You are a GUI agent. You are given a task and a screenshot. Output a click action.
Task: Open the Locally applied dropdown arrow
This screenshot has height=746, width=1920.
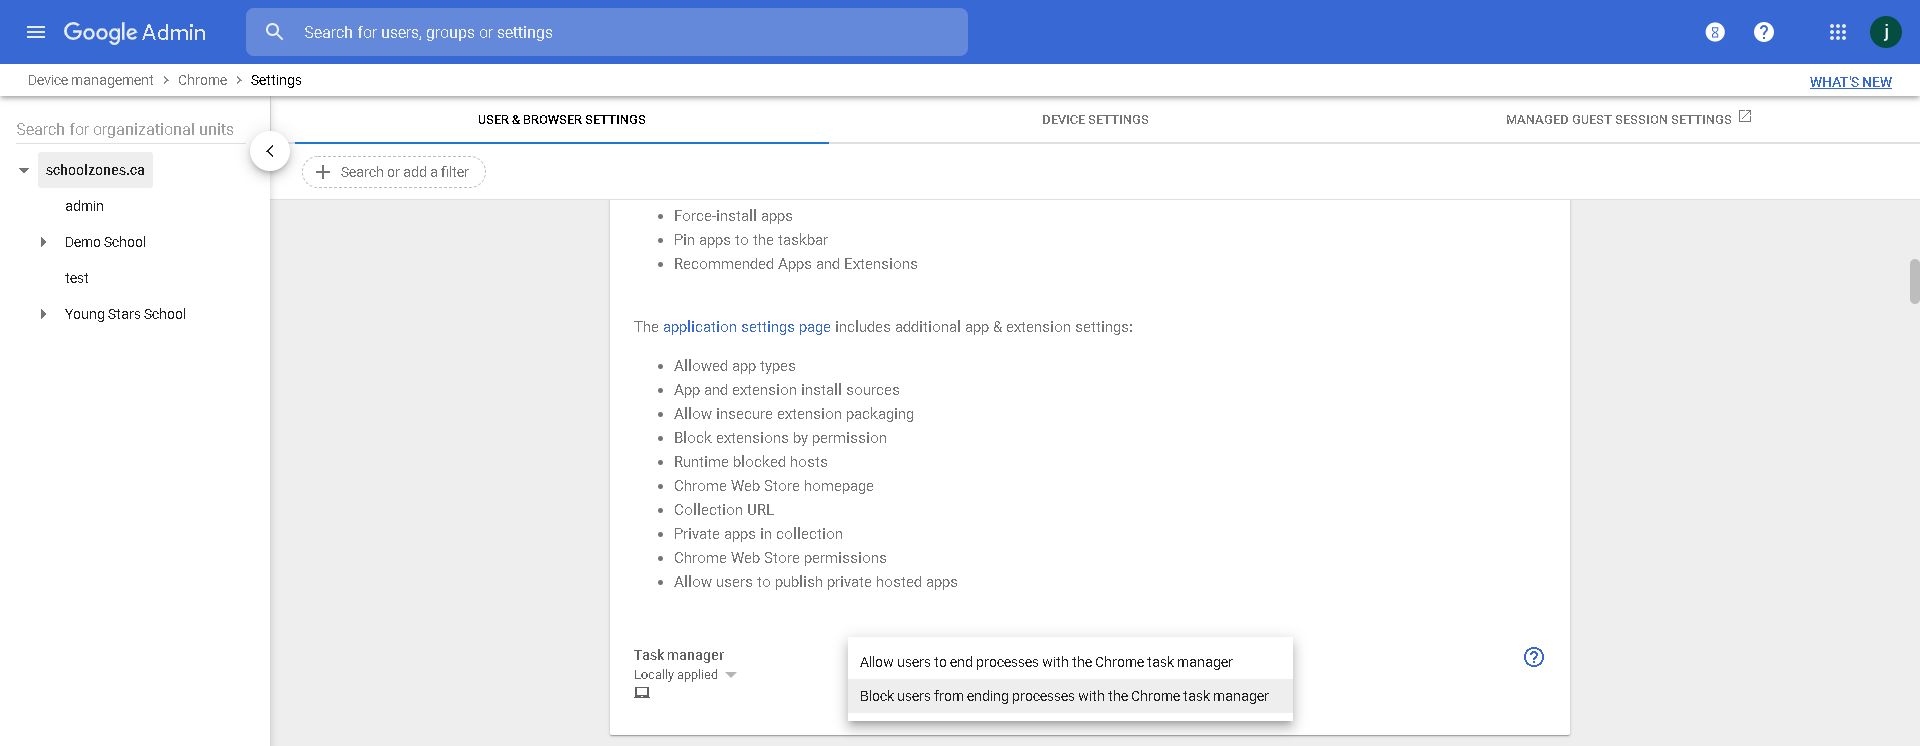[731, 675]
